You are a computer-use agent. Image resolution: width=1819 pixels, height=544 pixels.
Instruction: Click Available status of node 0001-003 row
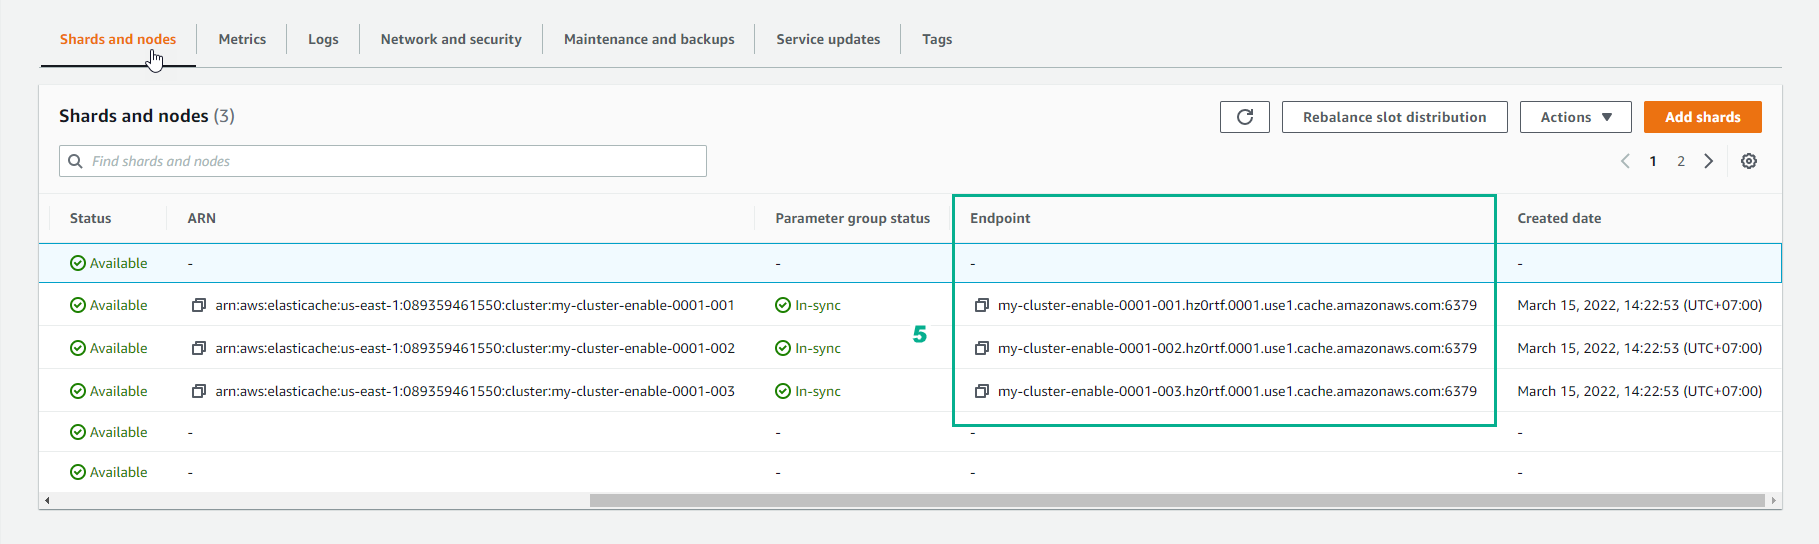[x=109, y=391]
